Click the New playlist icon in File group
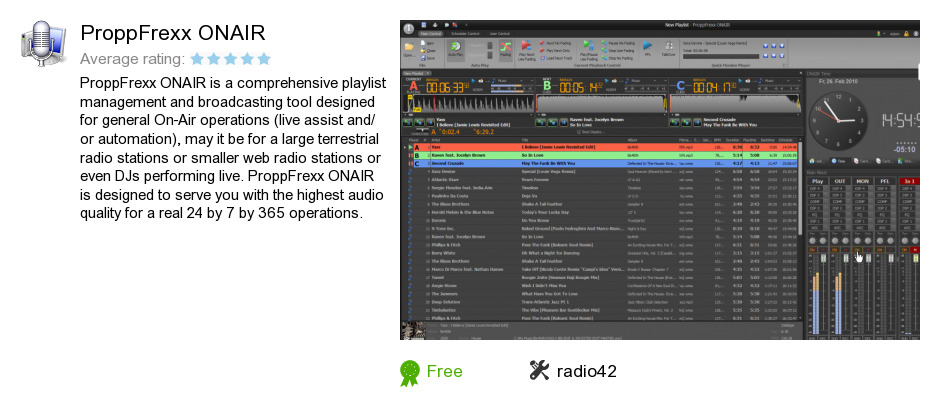 click(x=424, y=44)
